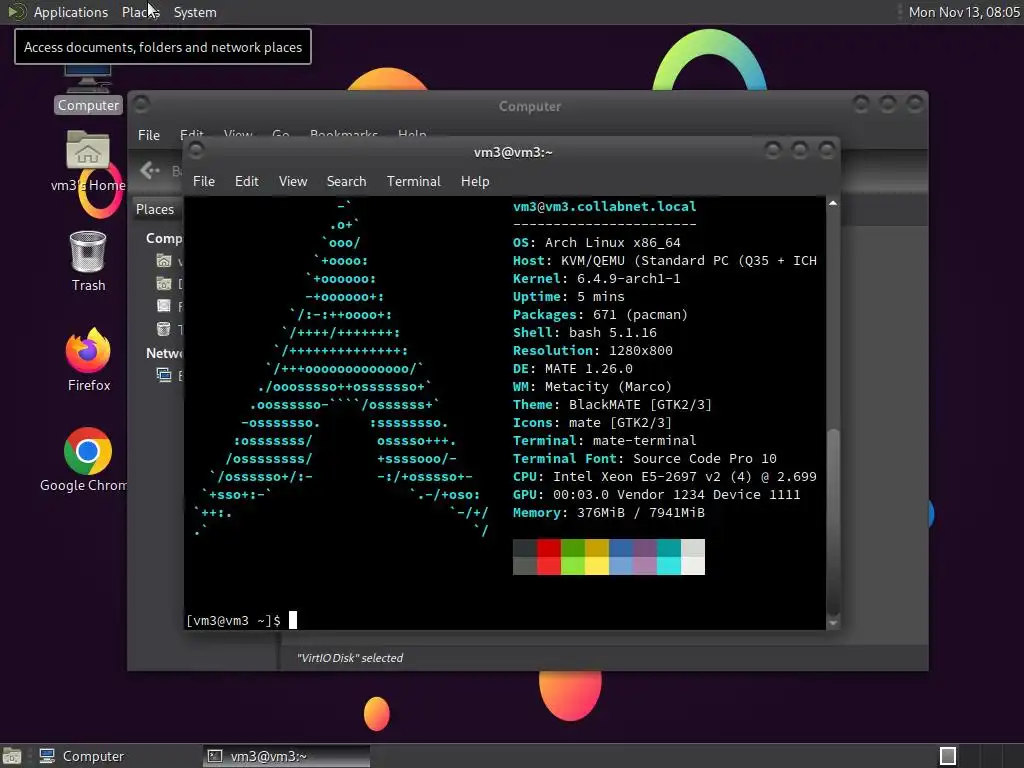Screen dimensions: 1024x768
Task: Open Go menu in Computer window
Action: (281, 135)
